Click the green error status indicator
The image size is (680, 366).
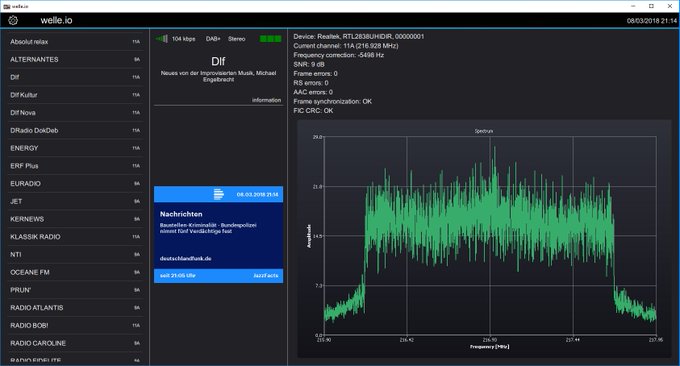270,39
